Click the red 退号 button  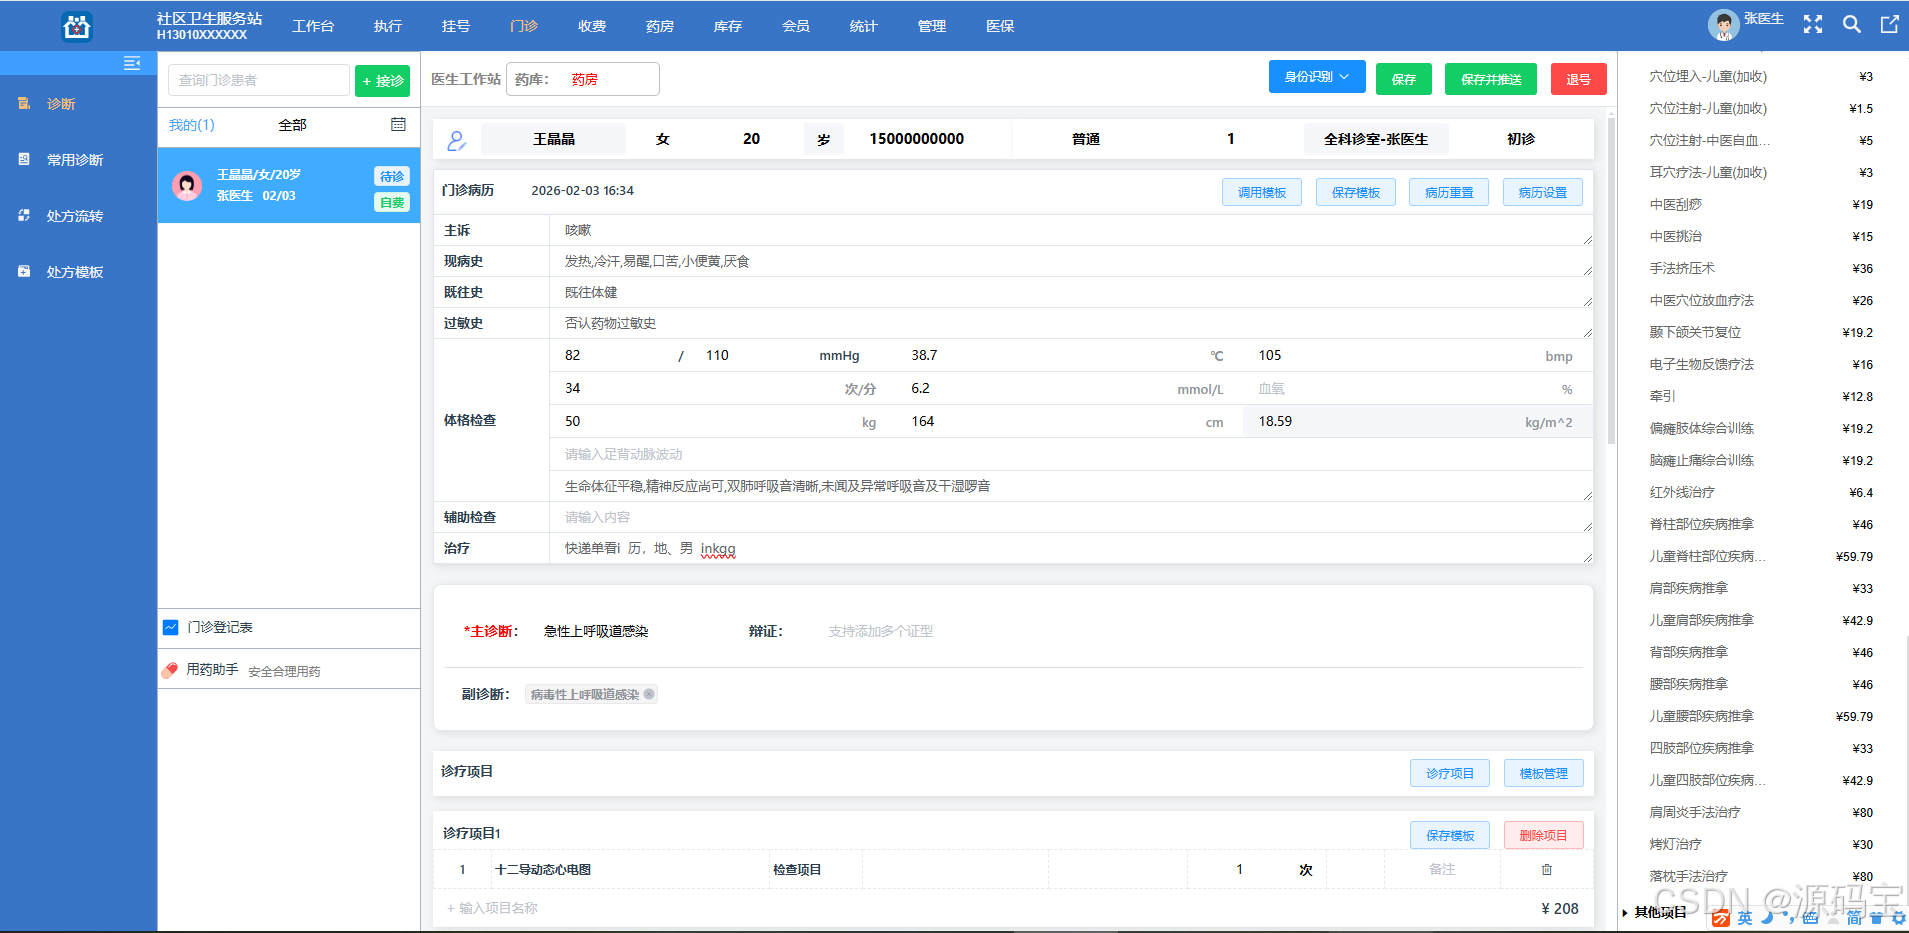point(1579,79)
